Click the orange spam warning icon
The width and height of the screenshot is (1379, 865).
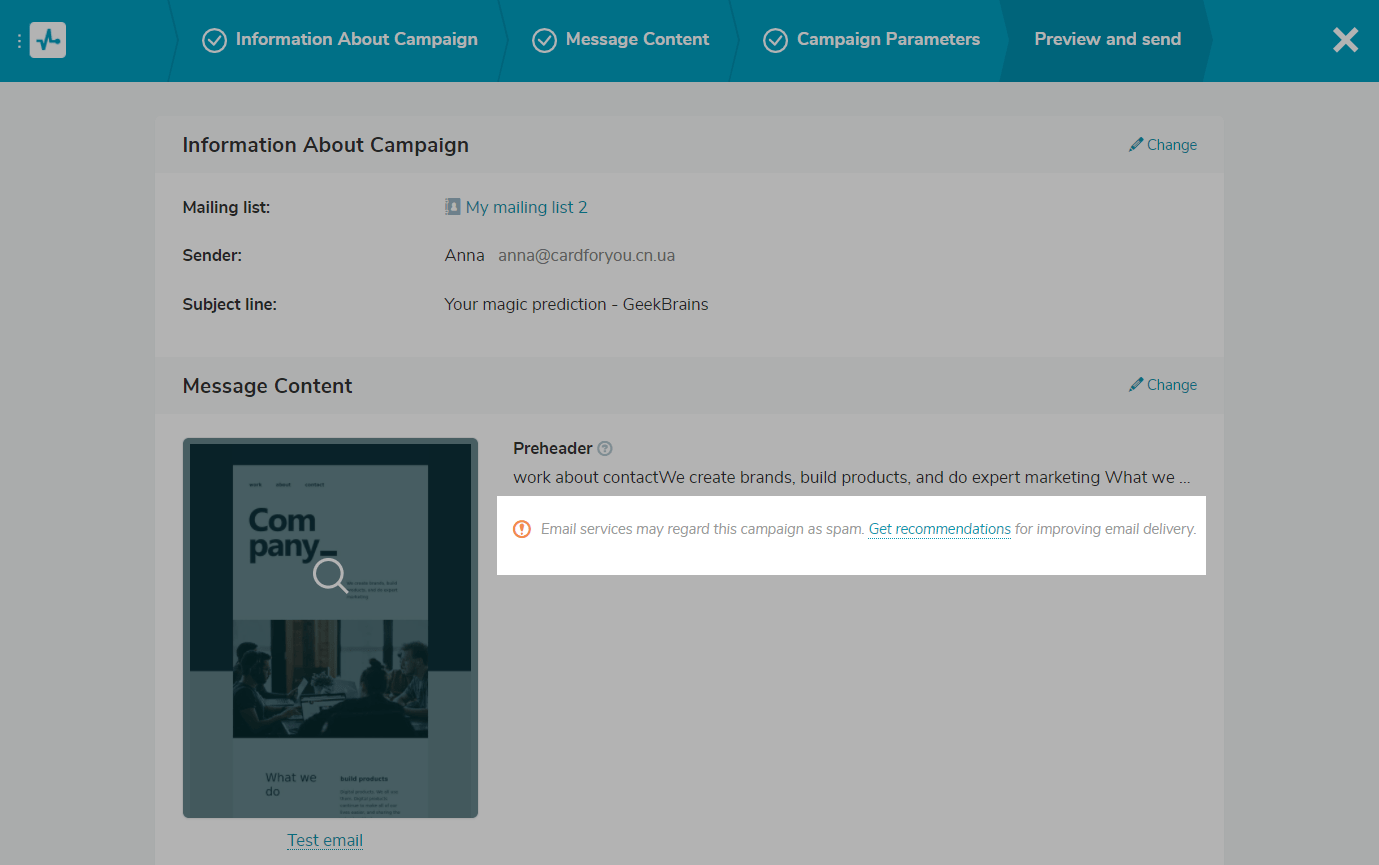[522, 529]
